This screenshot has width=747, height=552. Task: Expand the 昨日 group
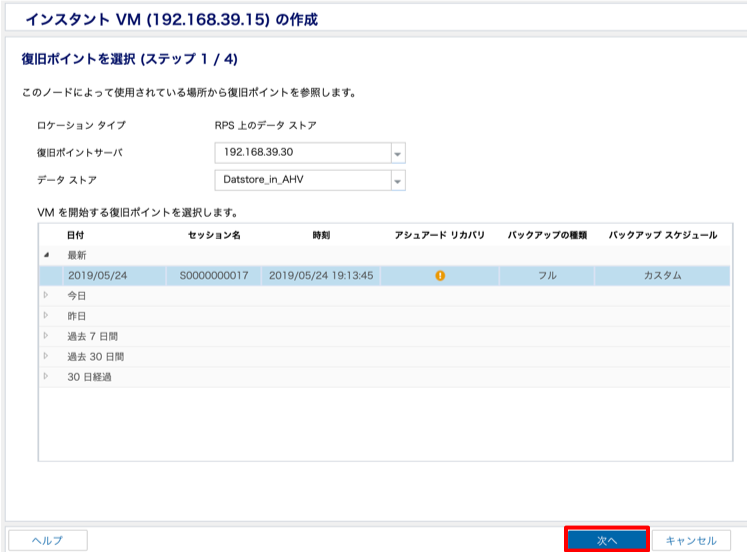46,316
